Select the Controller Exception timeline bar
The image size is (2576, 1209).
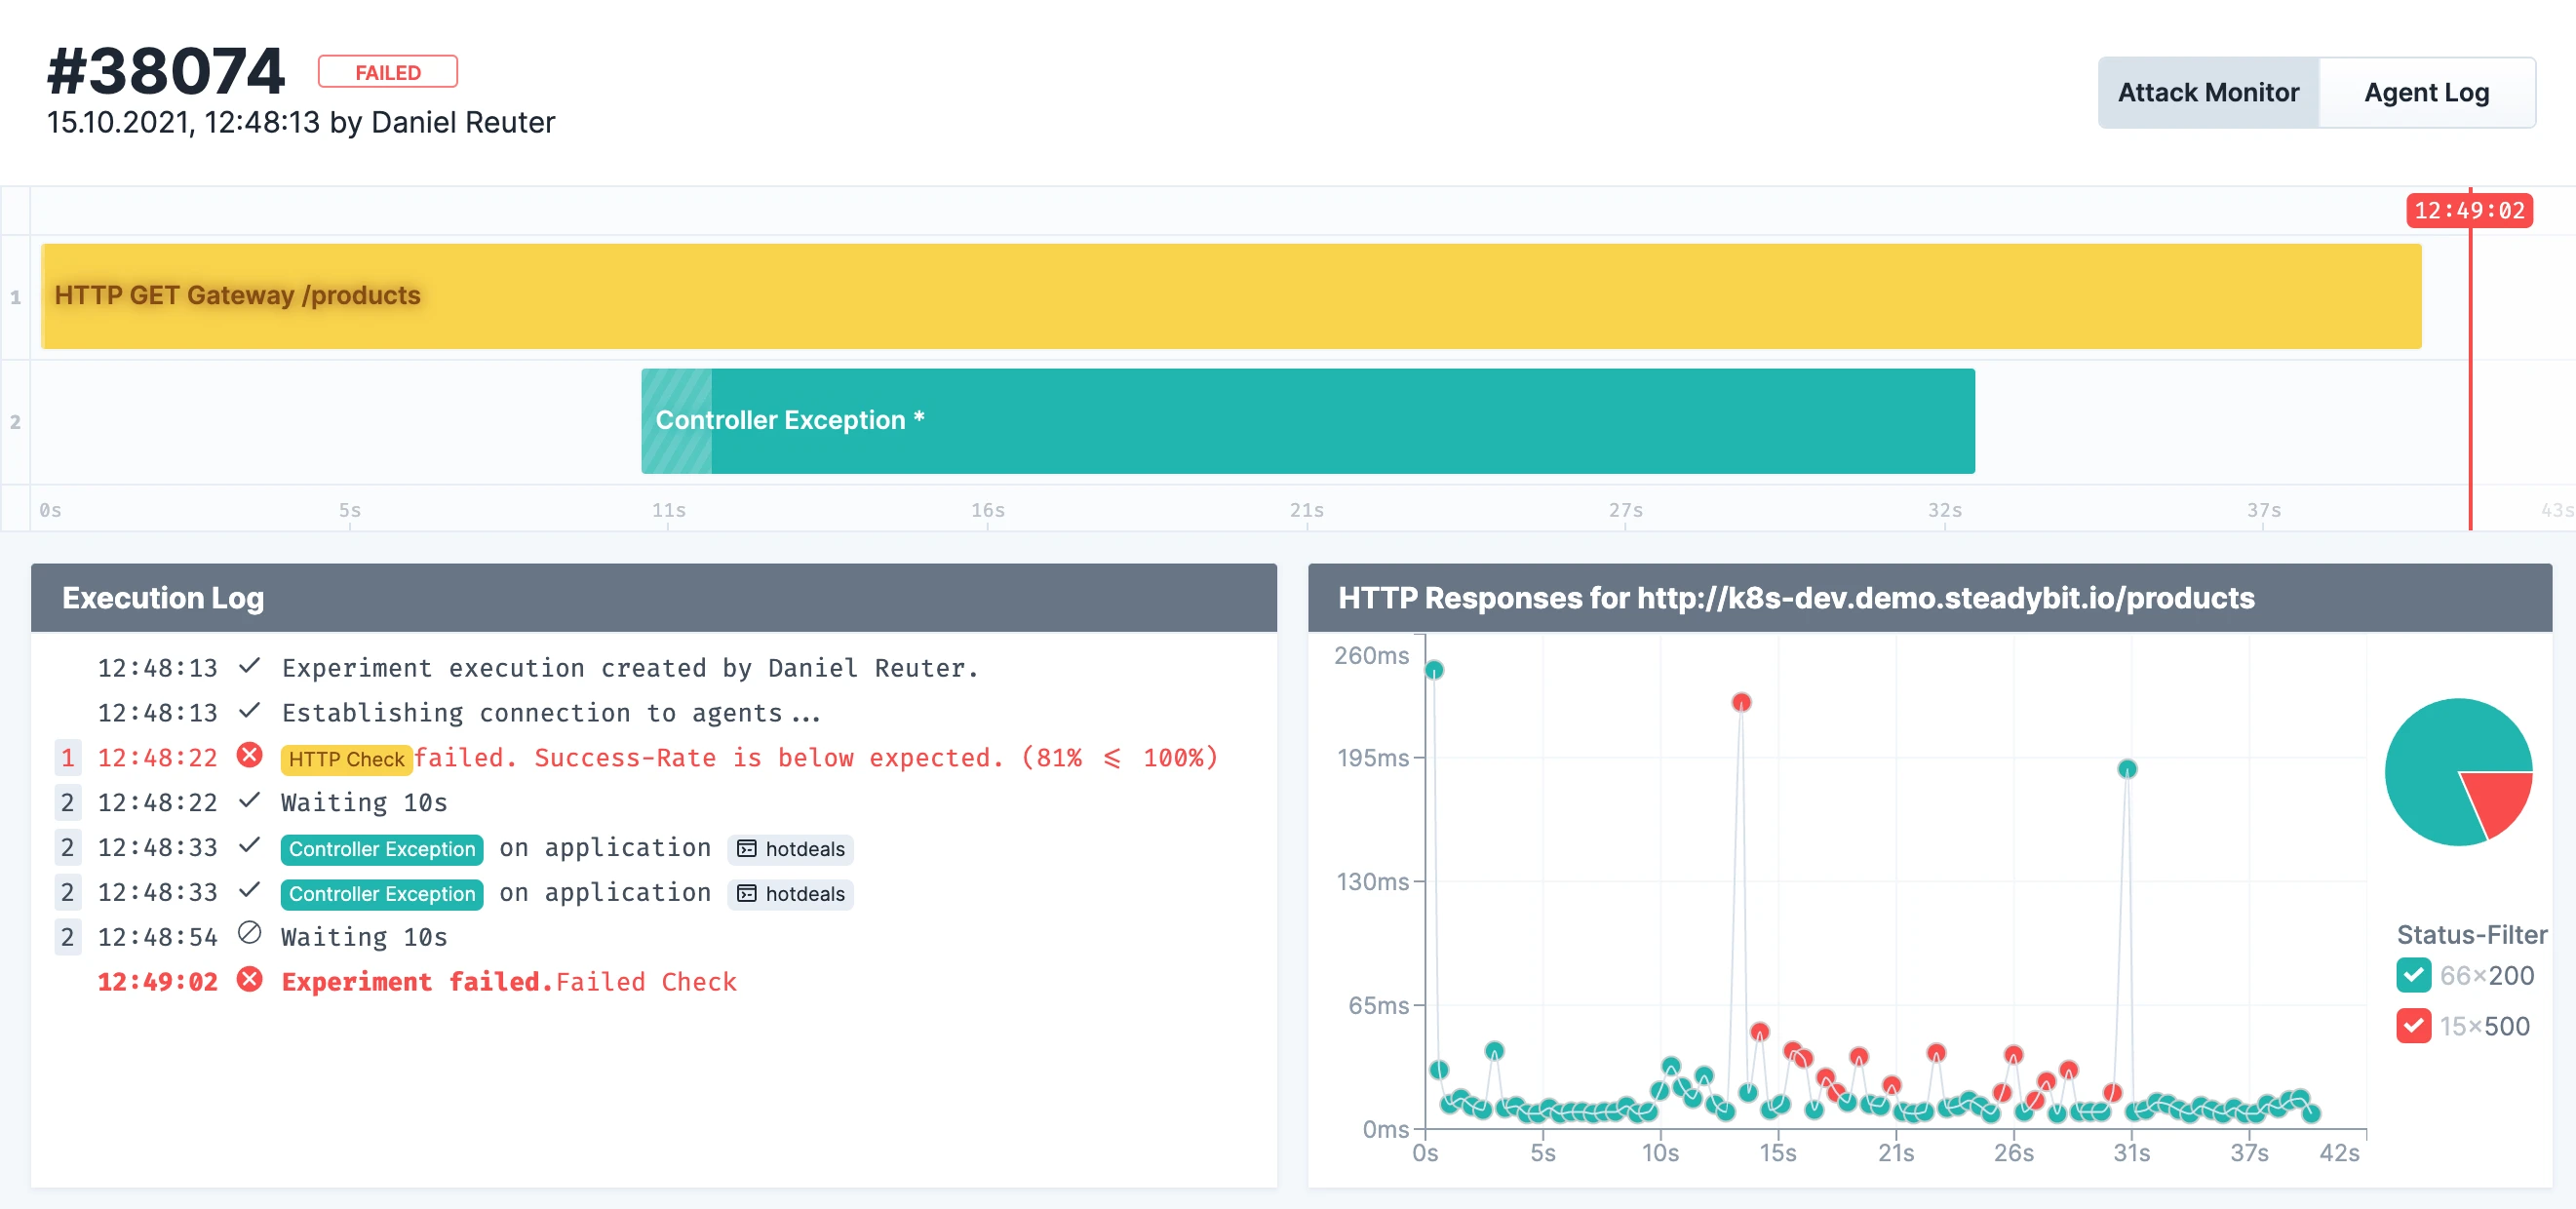[x=1308, y=421]
